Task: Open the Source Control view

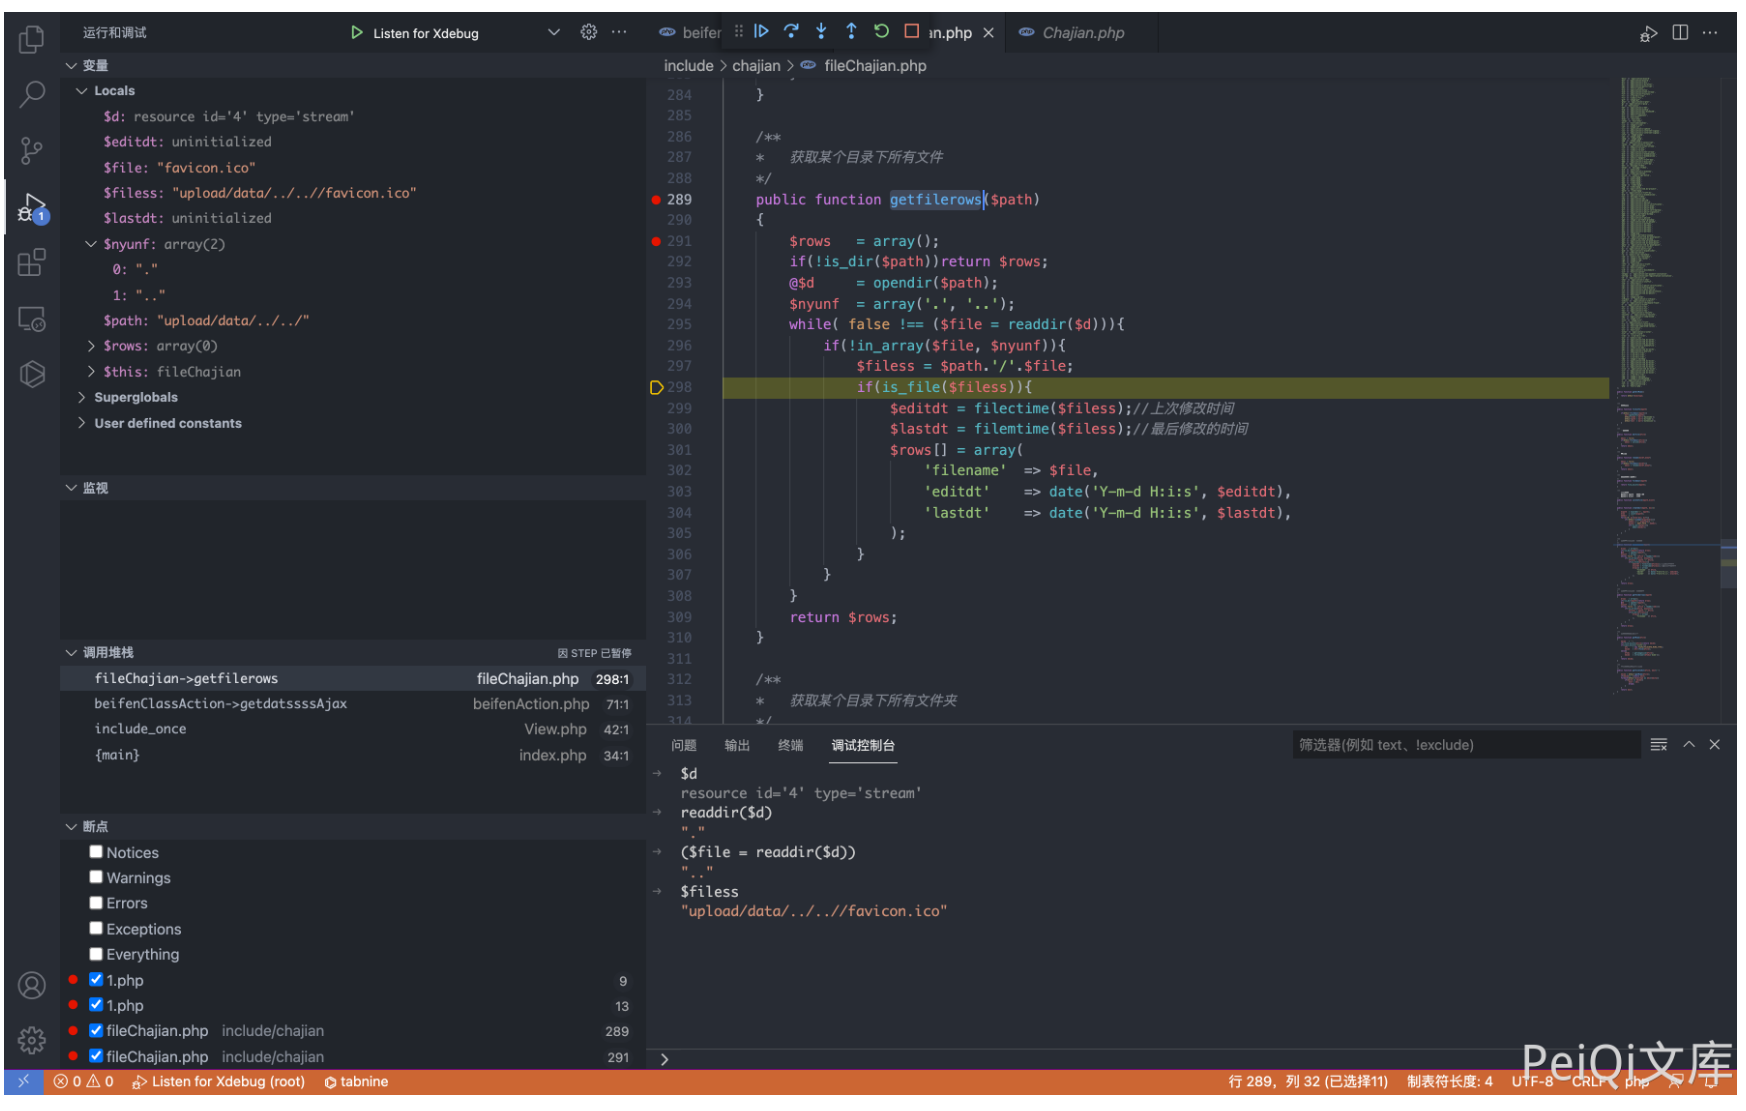Action: (31, 151)
